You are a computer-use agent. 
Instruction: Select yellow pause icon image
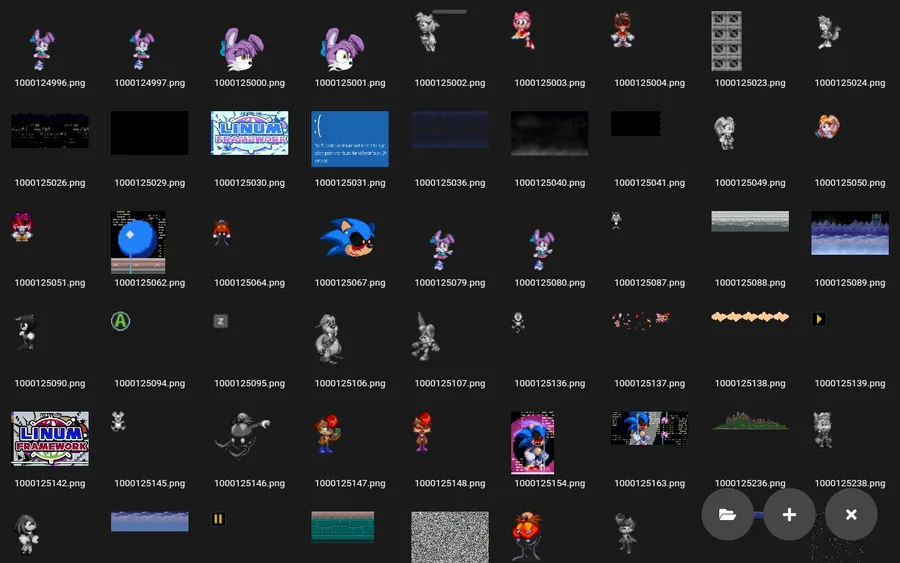[218, 519]
